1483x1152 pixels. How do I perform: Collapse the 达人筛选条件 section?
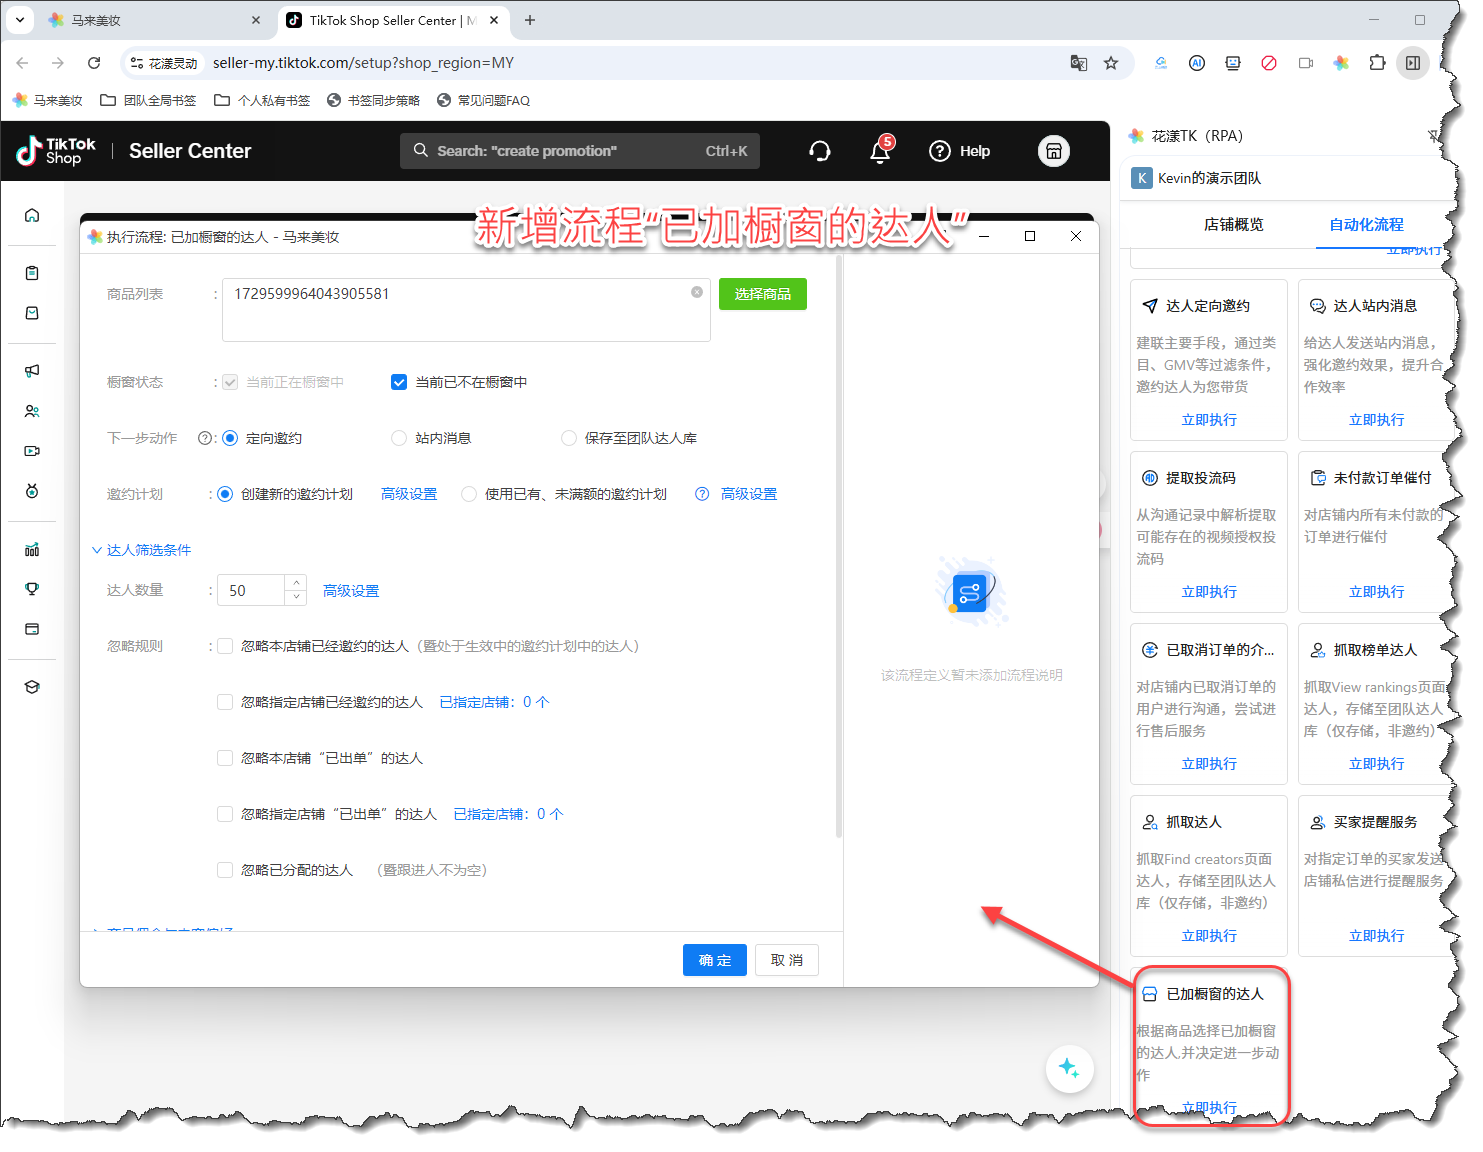click(x=97, y=550)
